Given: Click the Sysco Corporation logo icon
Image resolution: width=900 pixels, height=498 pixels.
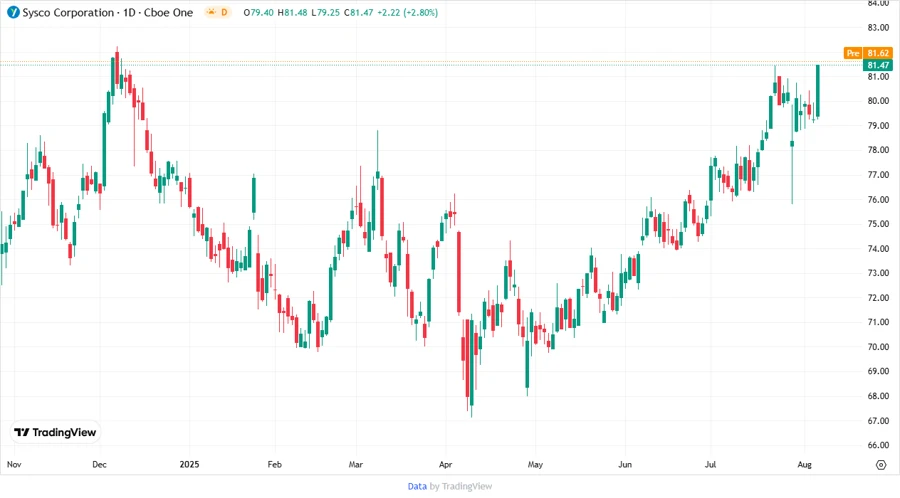Looking at the screenshot, I should tap(13, 12).
